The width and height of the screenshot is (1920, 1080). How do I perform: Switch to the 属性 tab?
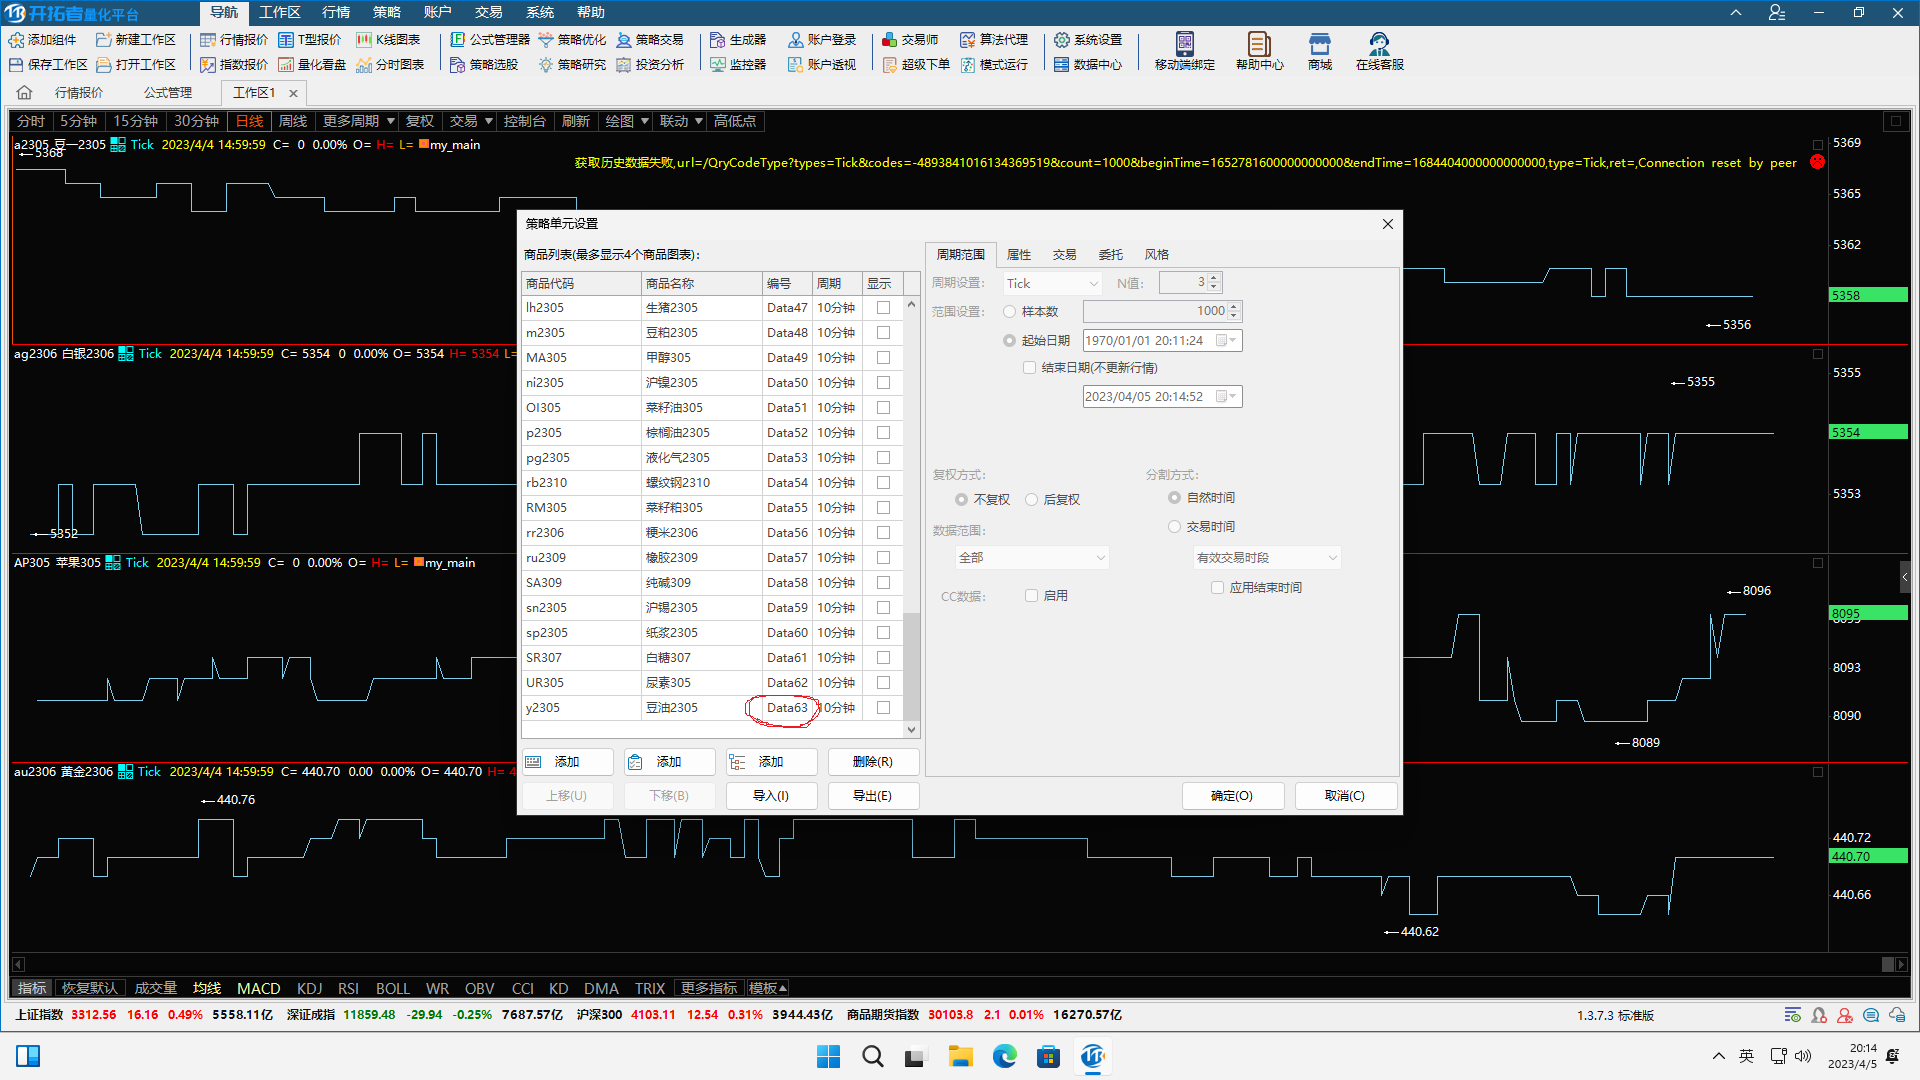[1018, 255]
